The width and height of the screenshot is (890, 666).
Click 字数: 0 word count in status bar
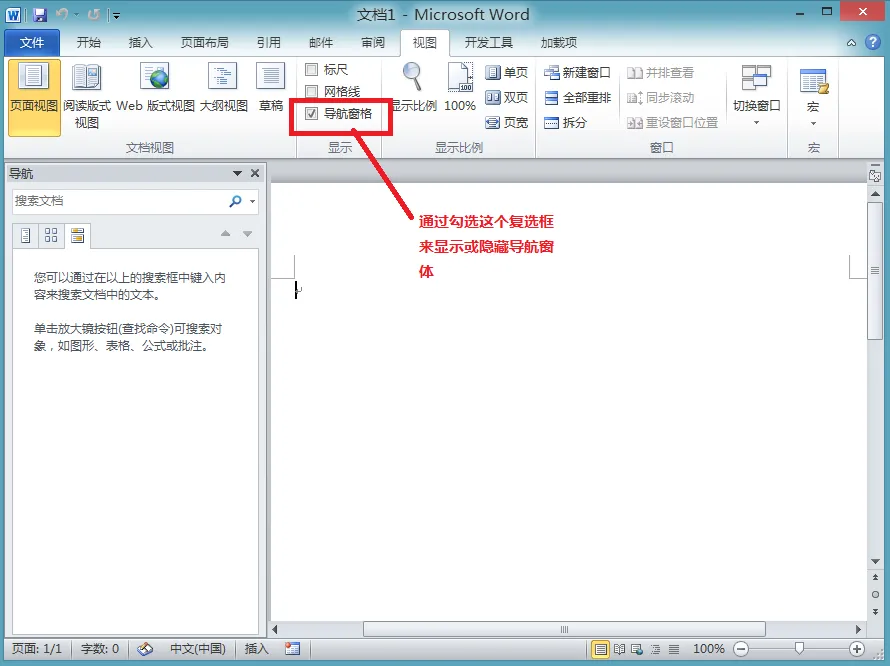[99, 648]
